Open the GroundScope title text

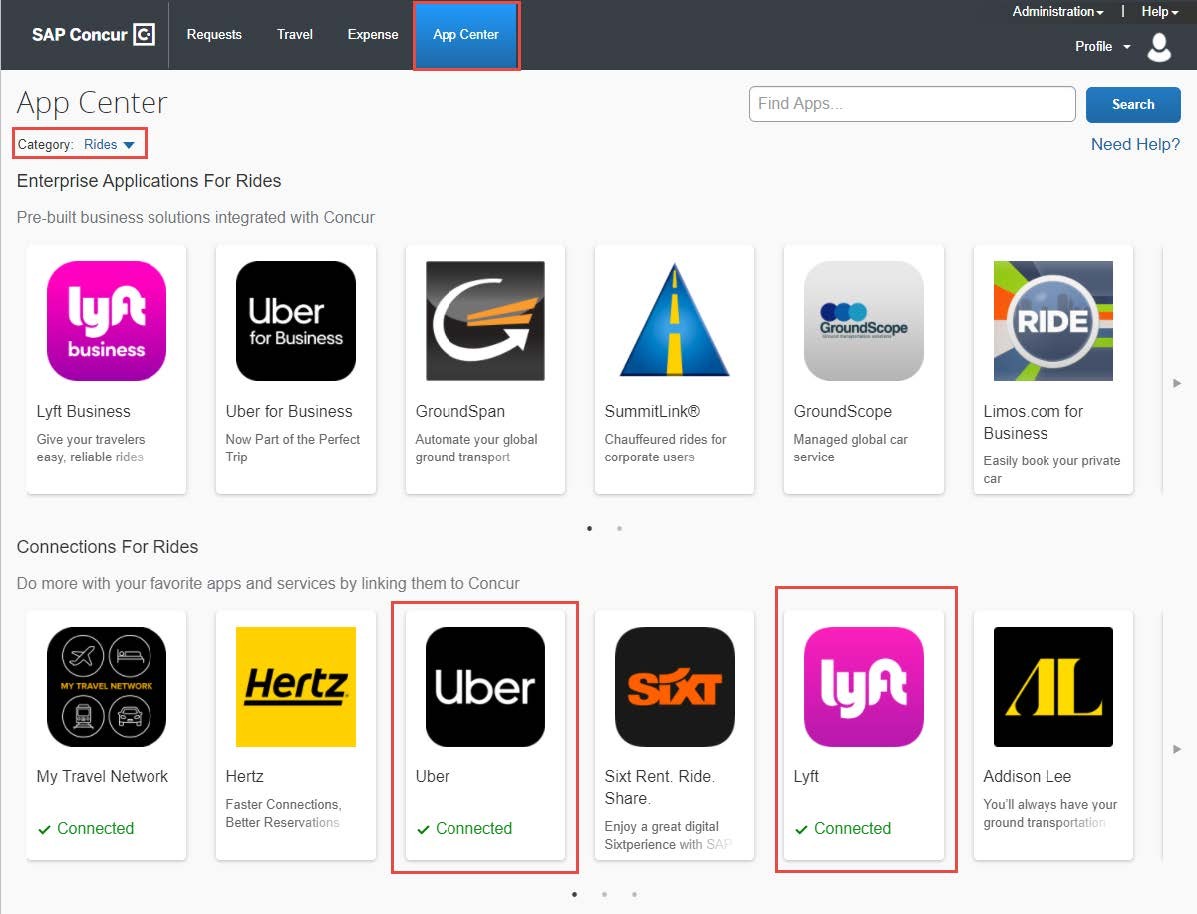tap(842, 412)
